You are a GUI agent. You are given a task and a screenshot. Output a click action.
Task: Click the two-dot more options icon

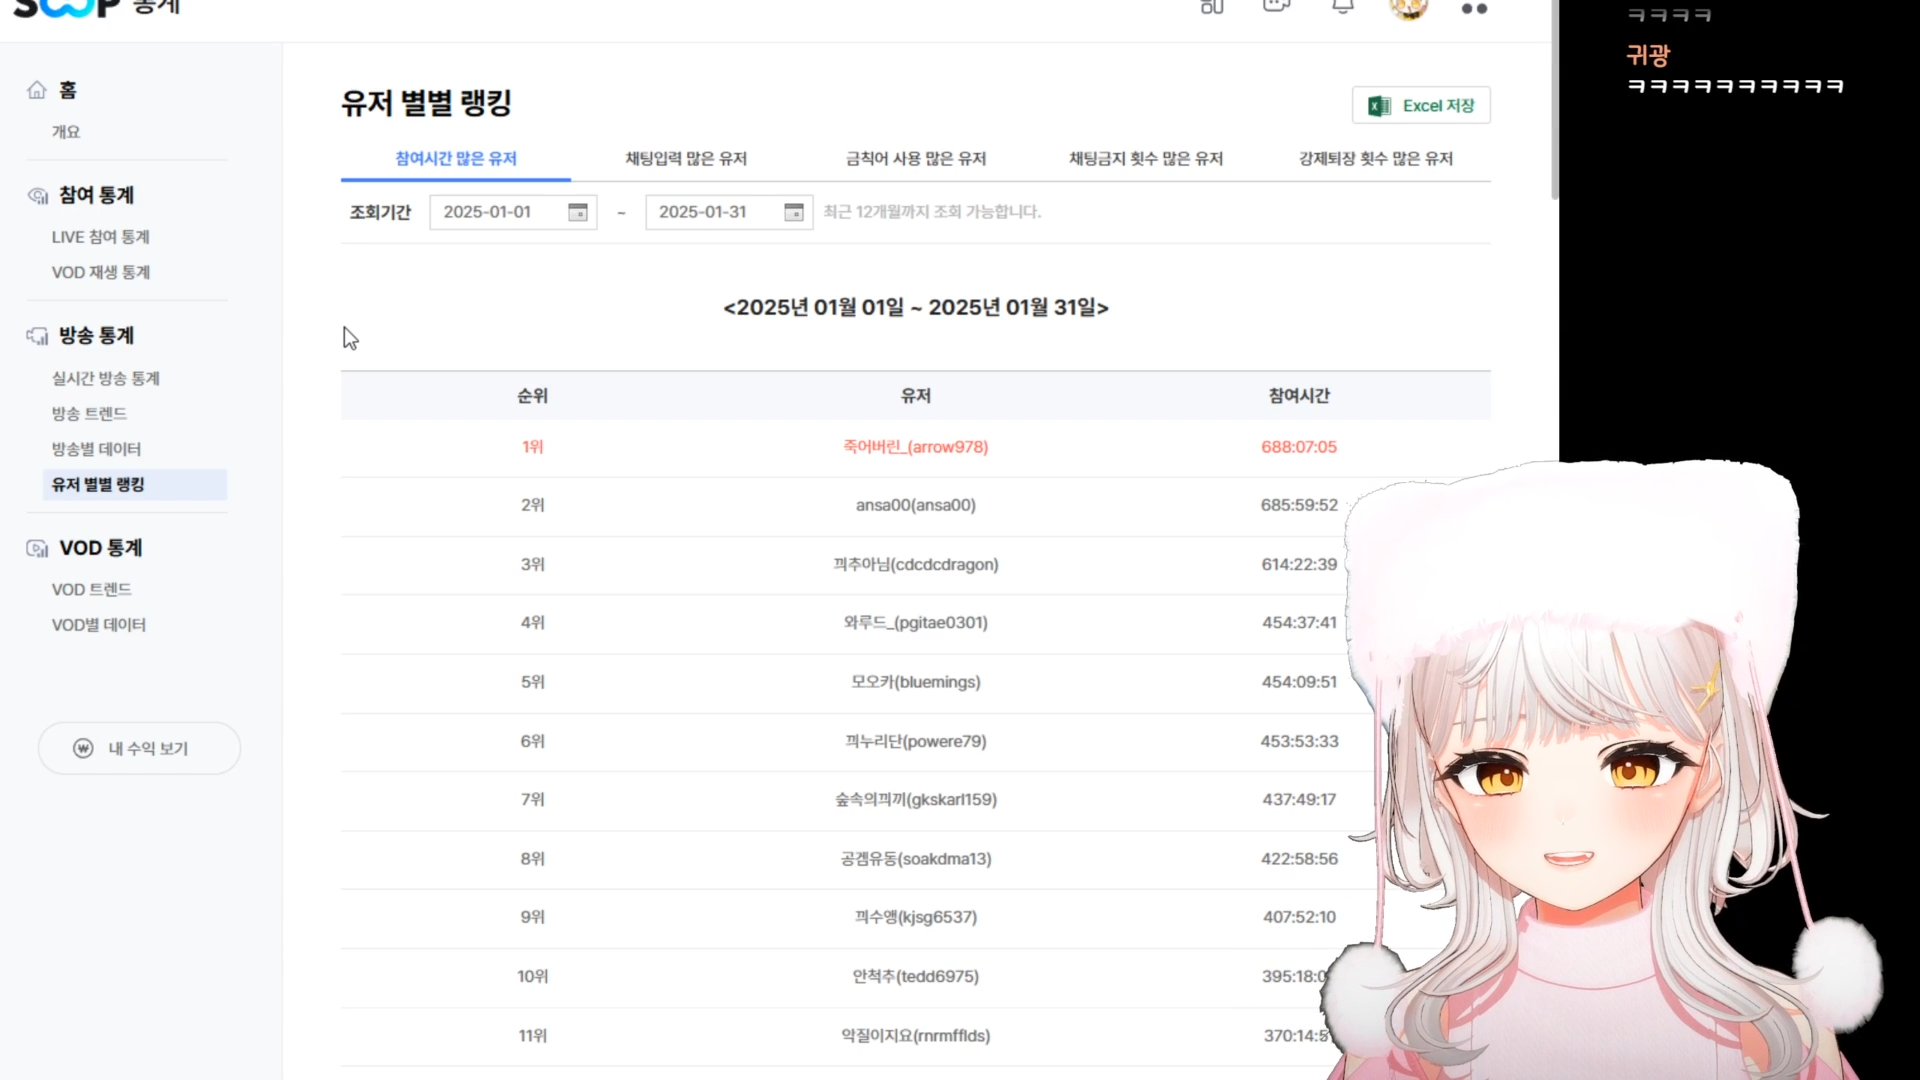point(1474,9)
